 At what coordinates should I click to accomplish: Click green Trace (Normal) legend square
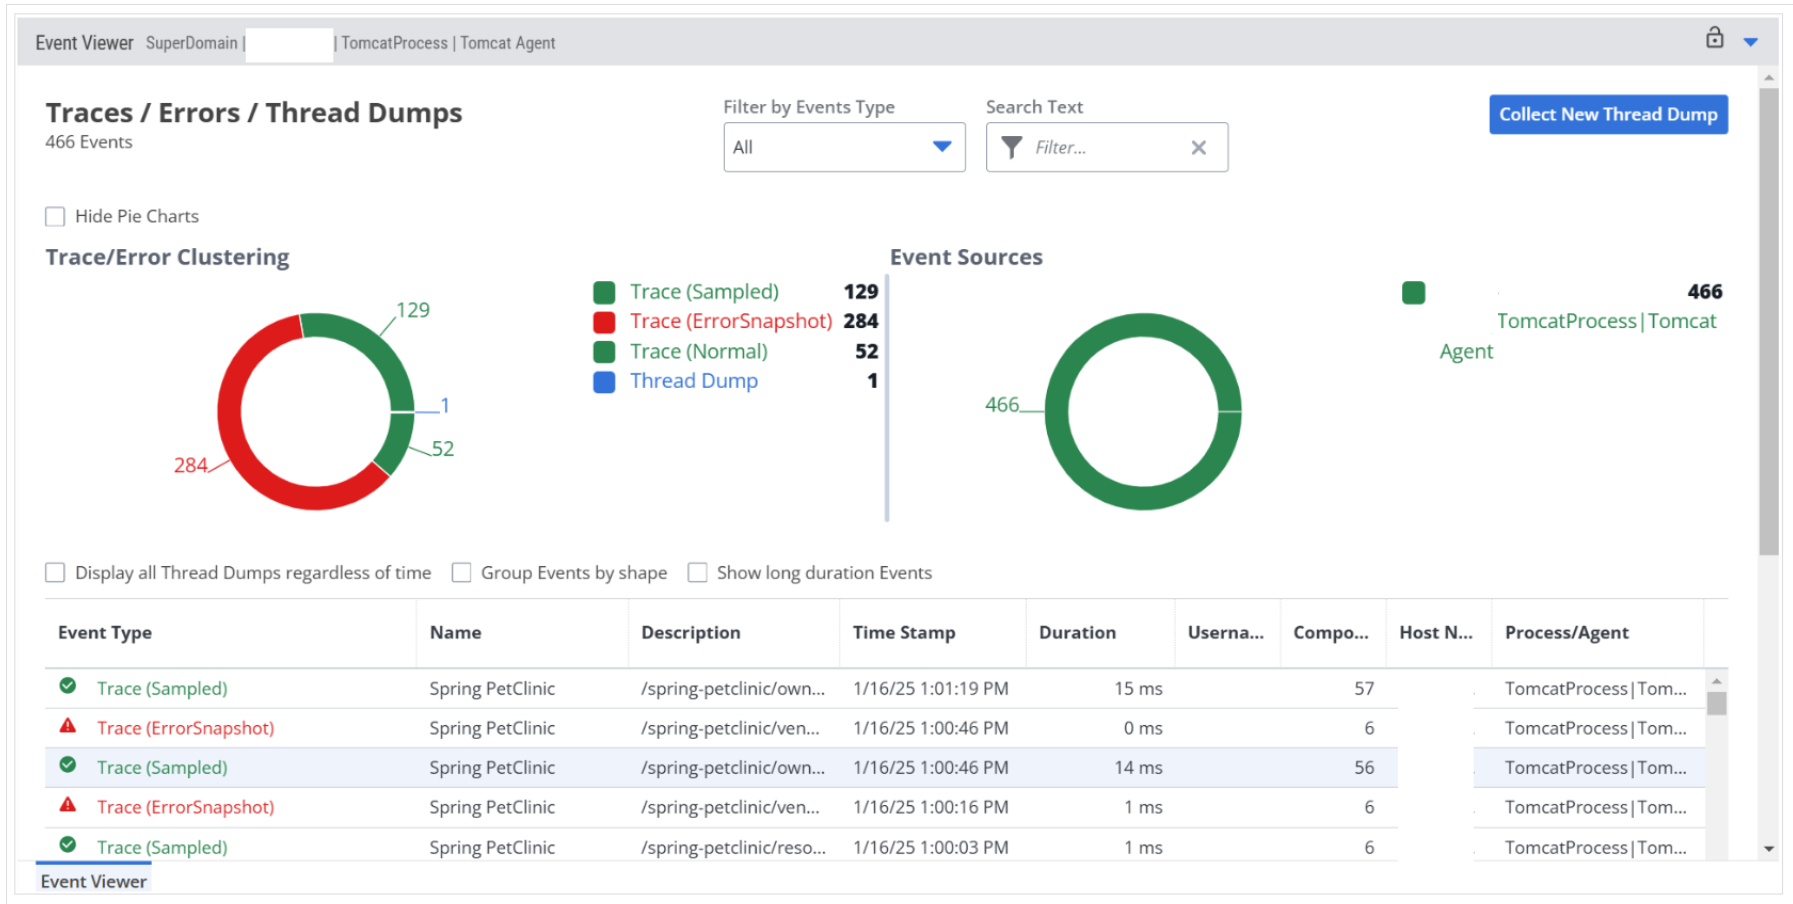604,352
